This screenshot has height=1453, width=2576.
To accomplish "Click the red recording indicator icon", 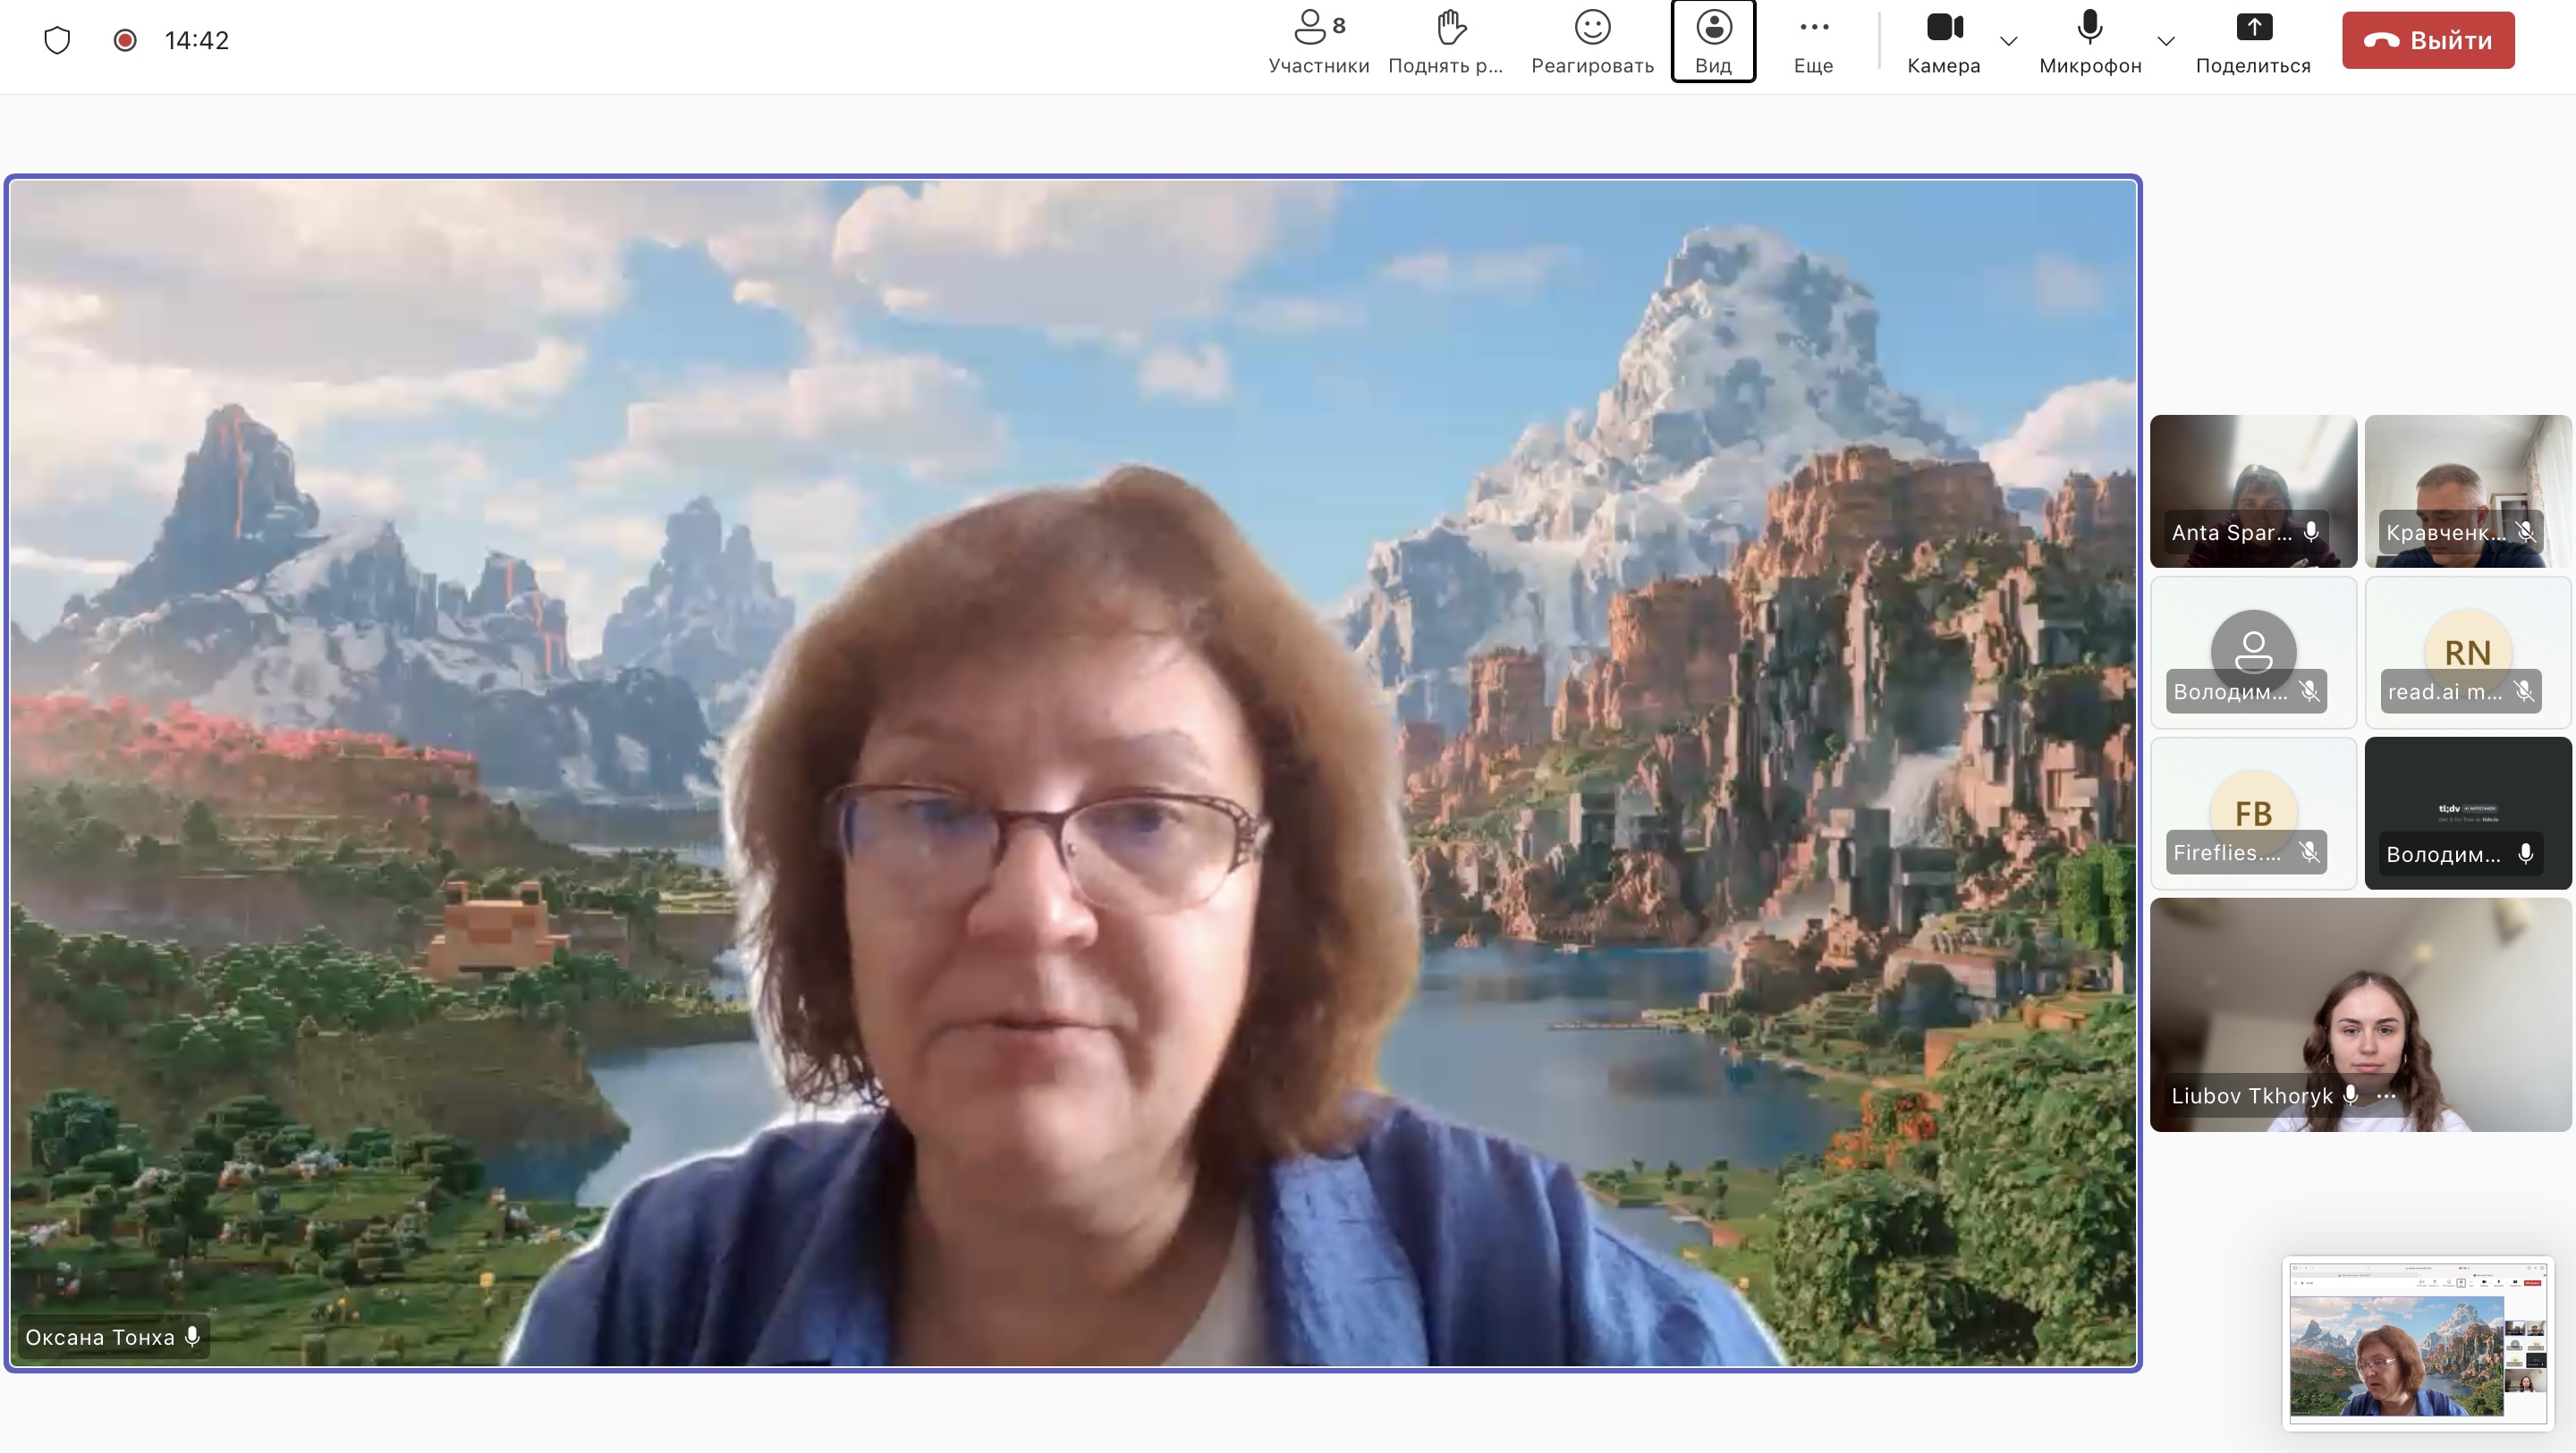I will (125, 40).
